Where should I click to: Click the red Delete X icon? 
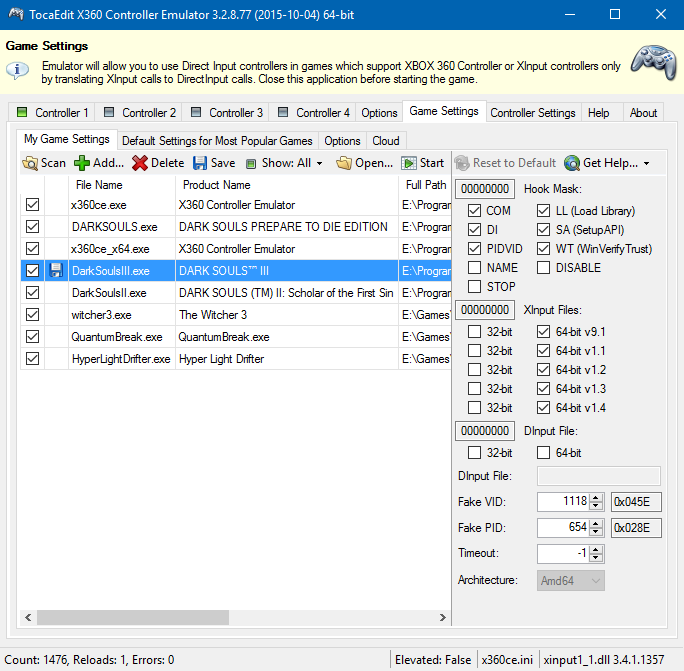pyautogui.click(x=140, y=163)
